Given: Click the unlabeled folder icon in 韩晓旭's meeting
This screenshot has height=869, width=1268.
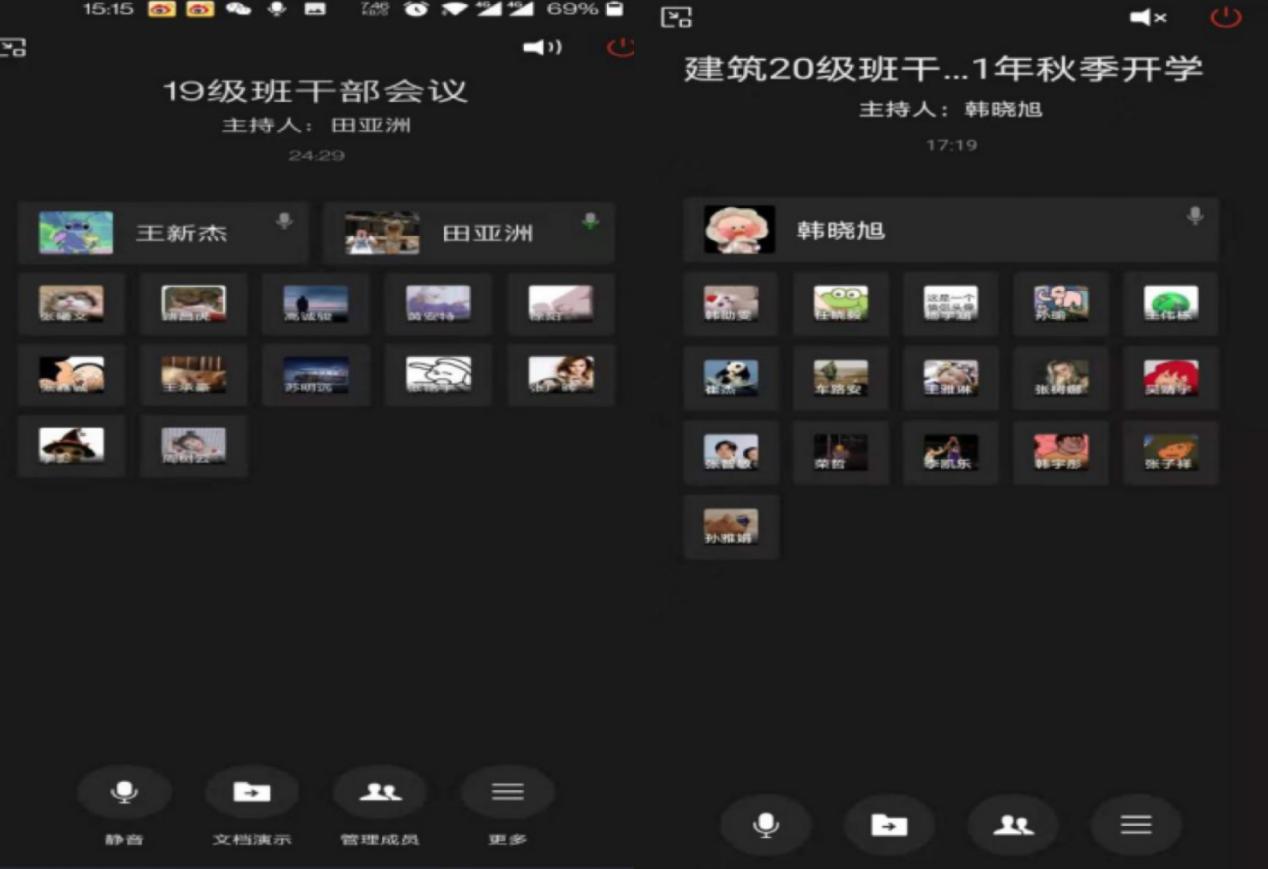Looking at the screenshot, I should click(x=889, y=825).
